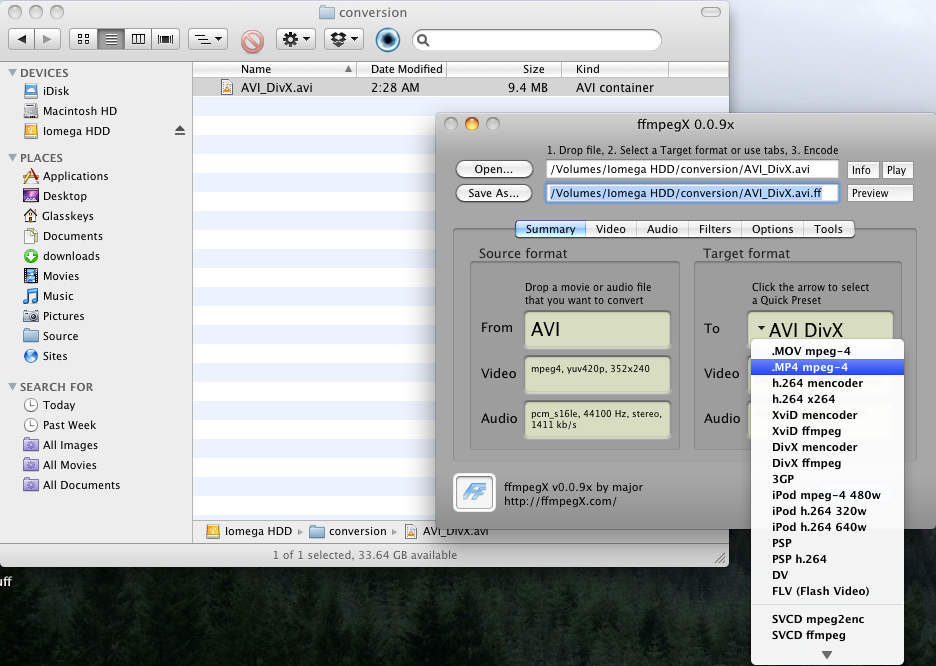Image resolution: width=936 pixels, height=666 pixels.
Task: Select AVI_DivX.avi in file list
Action: 277,88
